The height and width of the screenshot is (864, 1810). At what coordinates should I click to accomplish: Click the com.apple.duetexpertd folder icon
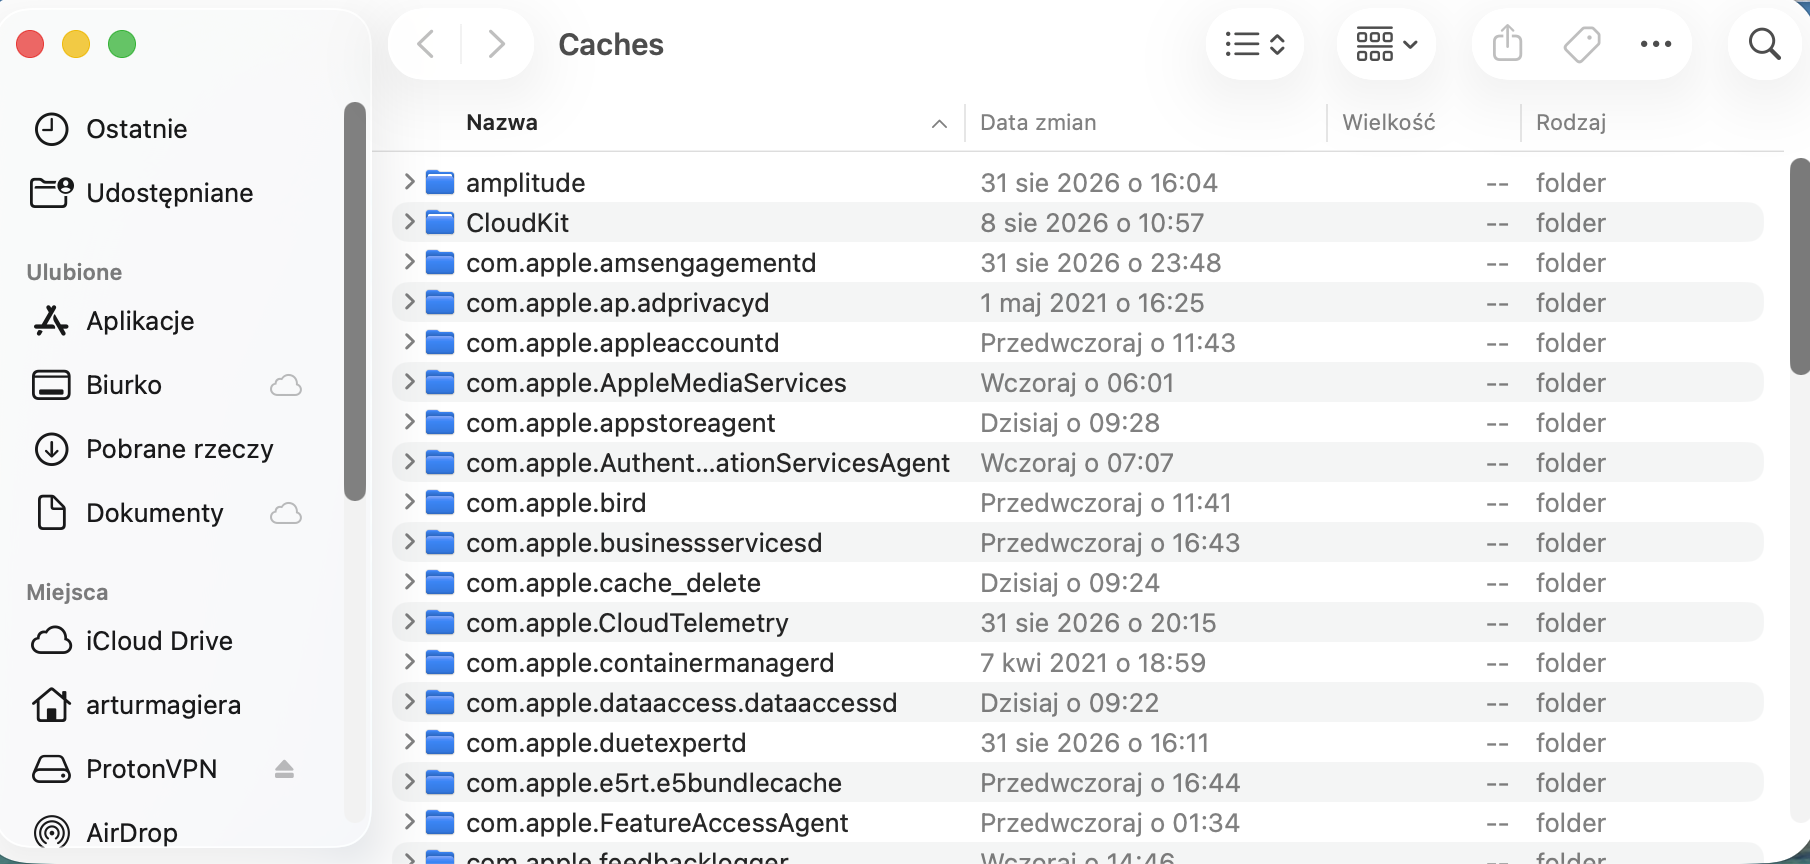[x=440, y=742]
